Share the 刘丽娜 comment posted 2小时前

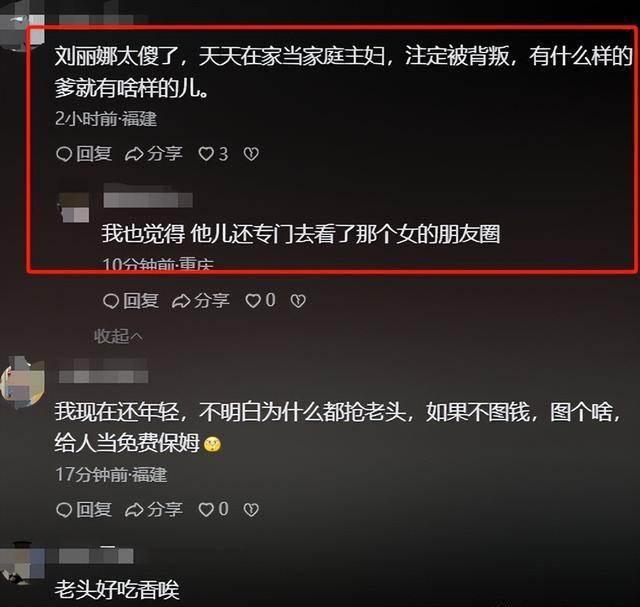tap(153, 154)
